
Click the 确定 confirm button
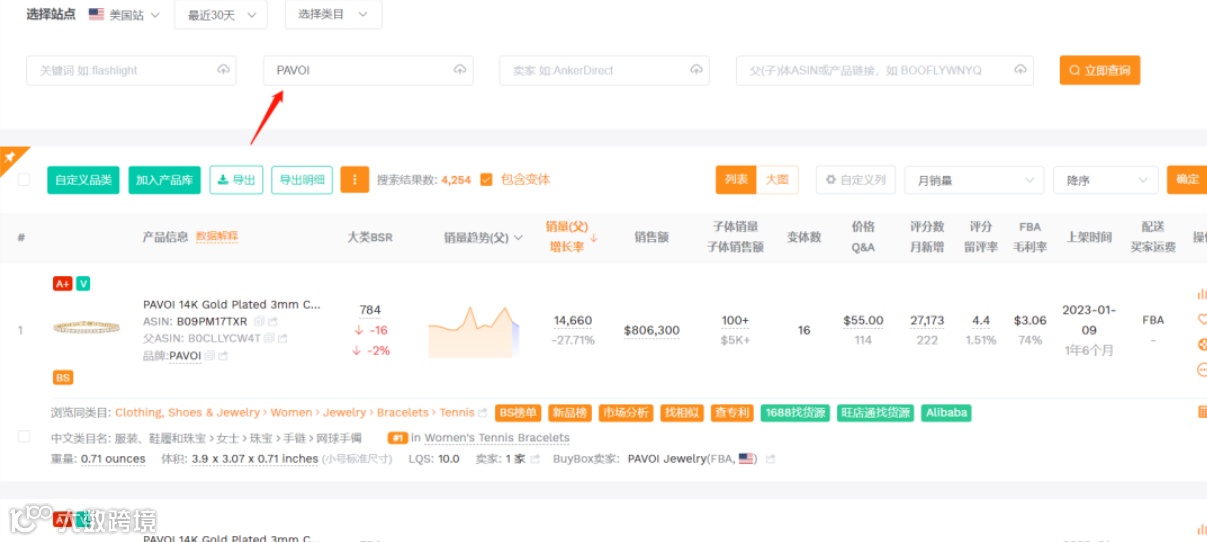(1186, 180)
